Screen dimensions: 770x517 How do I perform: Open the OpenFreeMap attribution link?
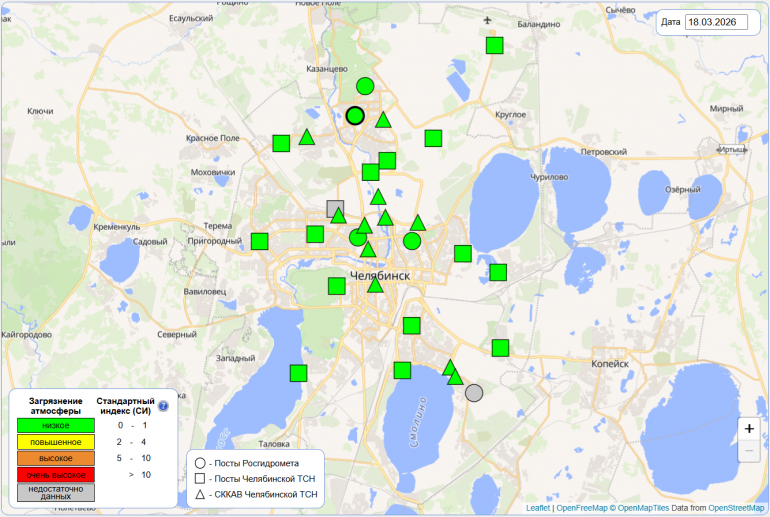[x=580, y=508]
